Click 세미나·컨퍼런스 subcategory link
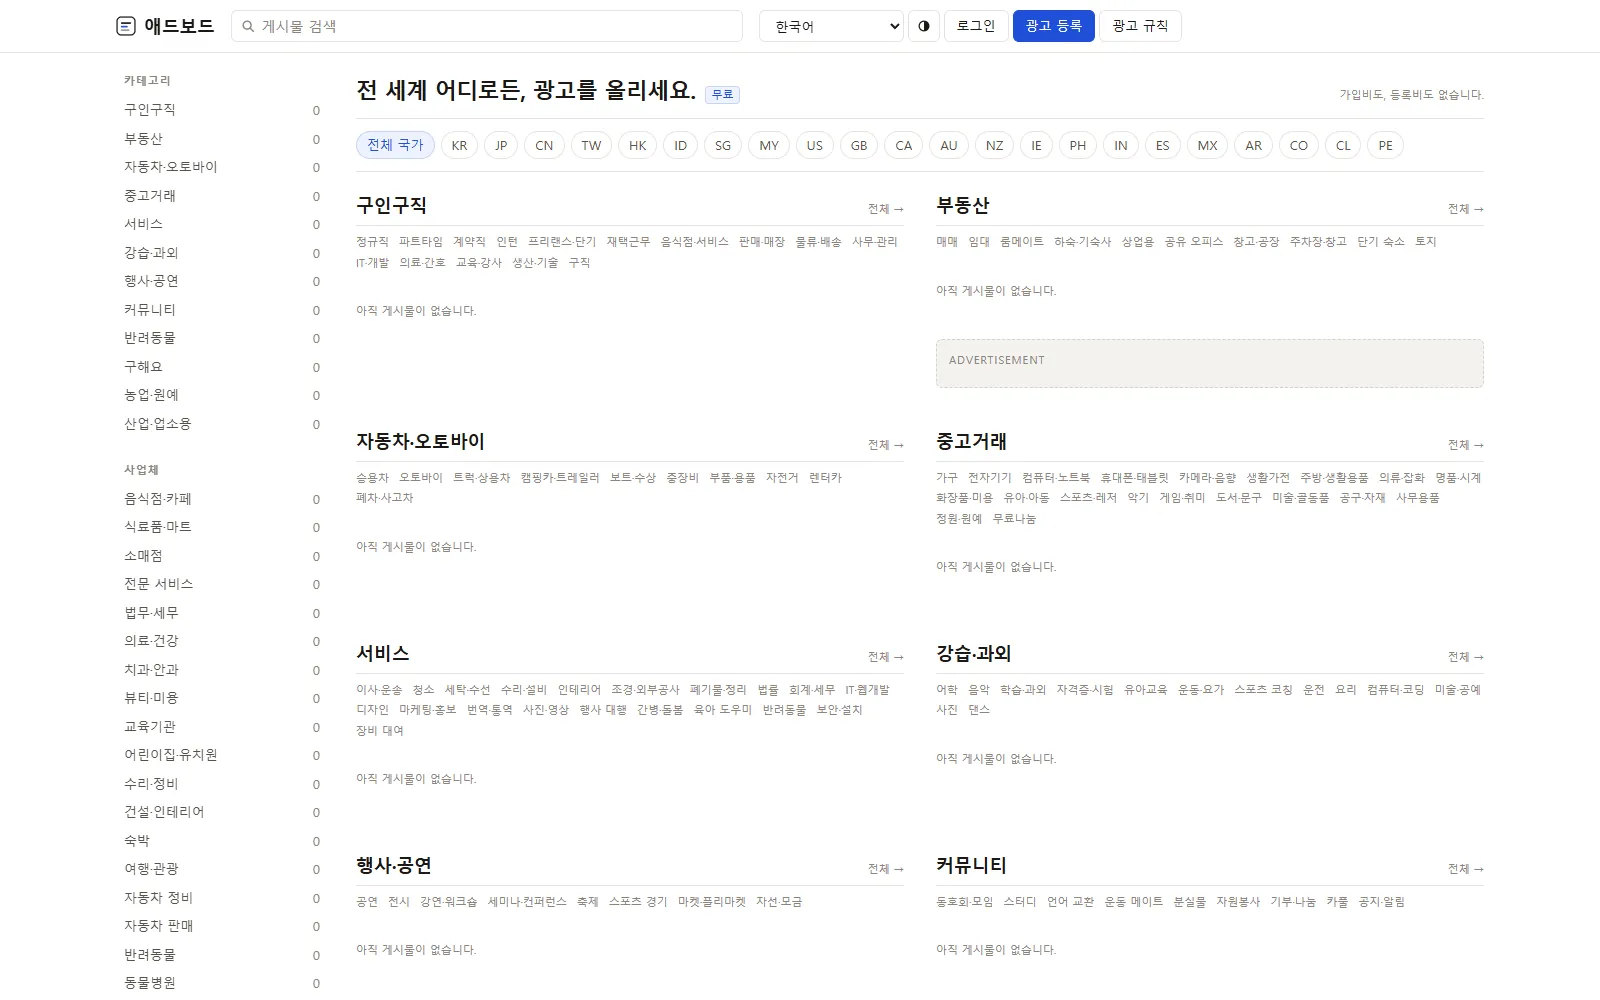The width and height of the screenshot is (1600, 1000). (527, 902)
